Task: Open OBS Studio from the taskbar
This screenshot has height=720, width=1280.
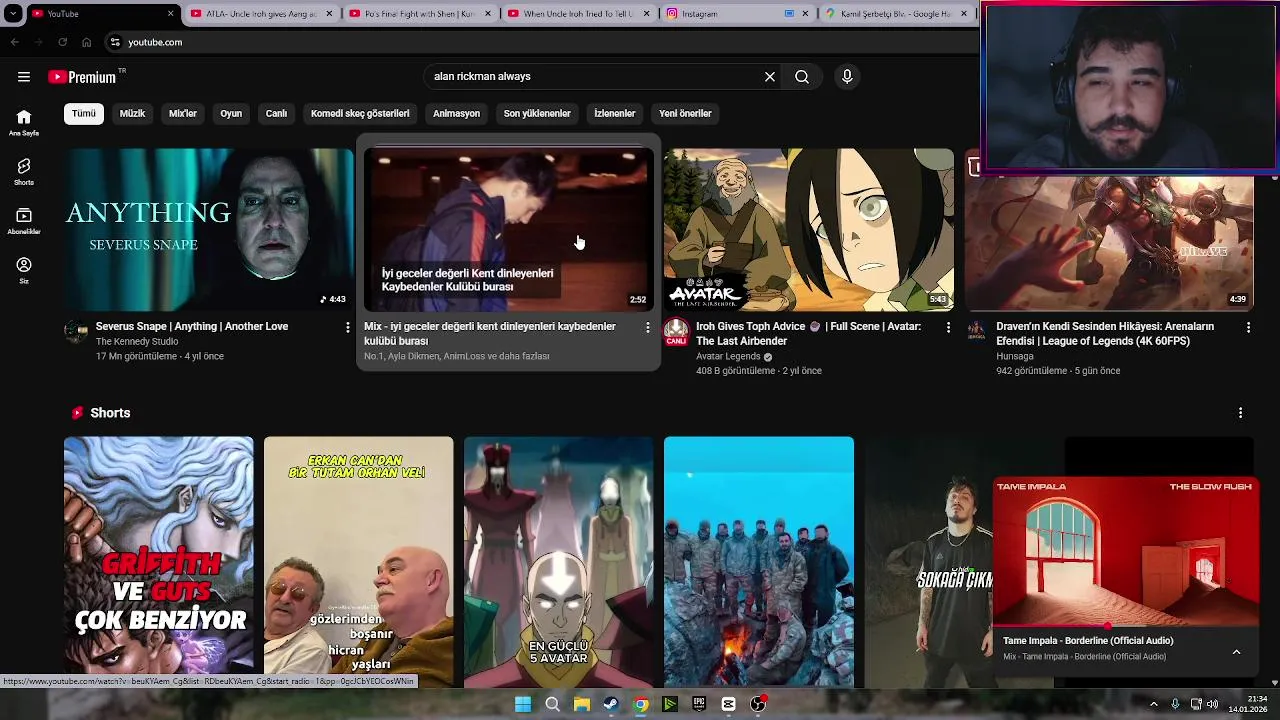Action: 758,704
